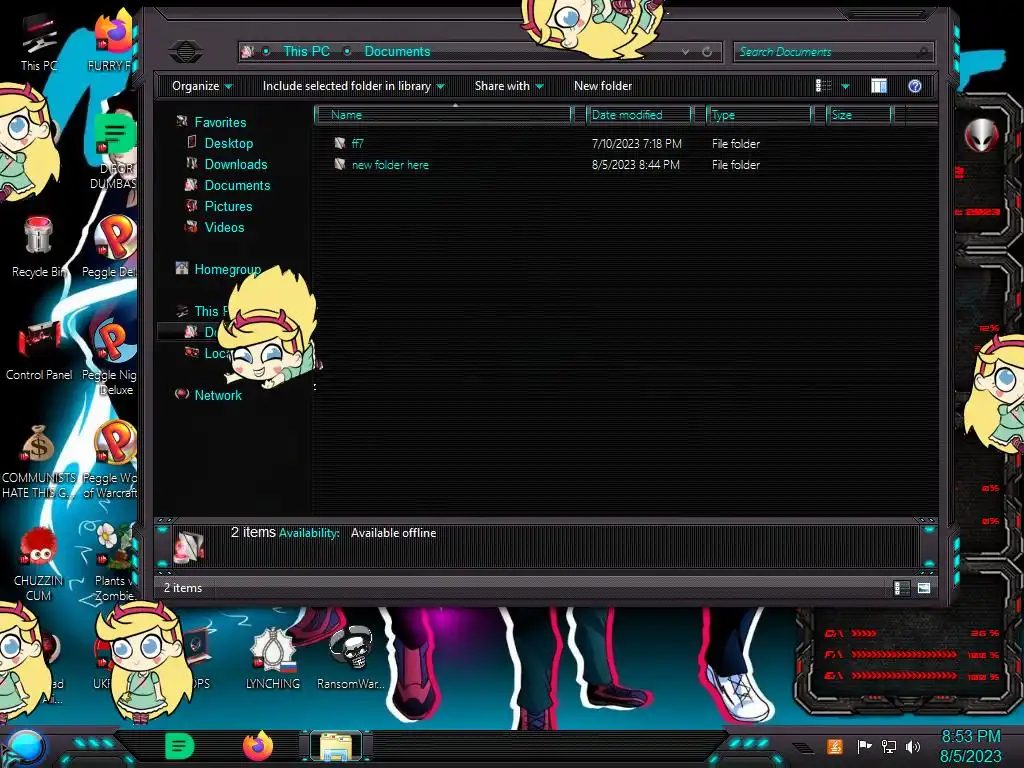Click the change view icon in the toolbar
This screenshot has height=768, width=1024.
pos(824,86)
